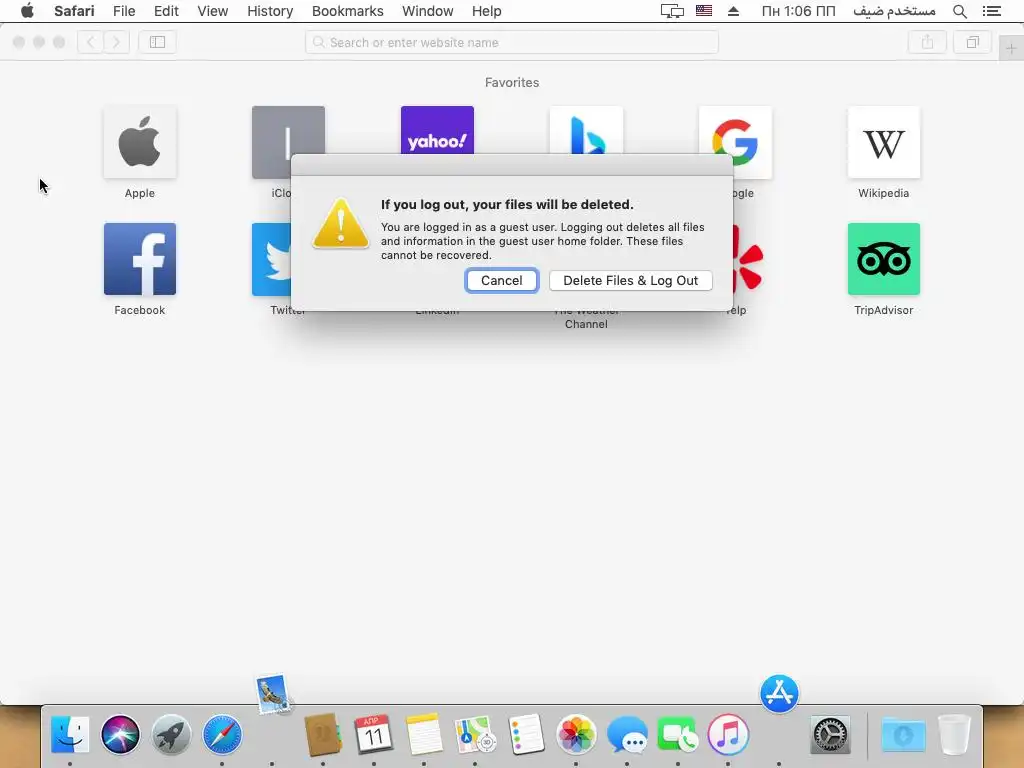Open Spotlight search magnifier icon

click(x=959, y=11)
